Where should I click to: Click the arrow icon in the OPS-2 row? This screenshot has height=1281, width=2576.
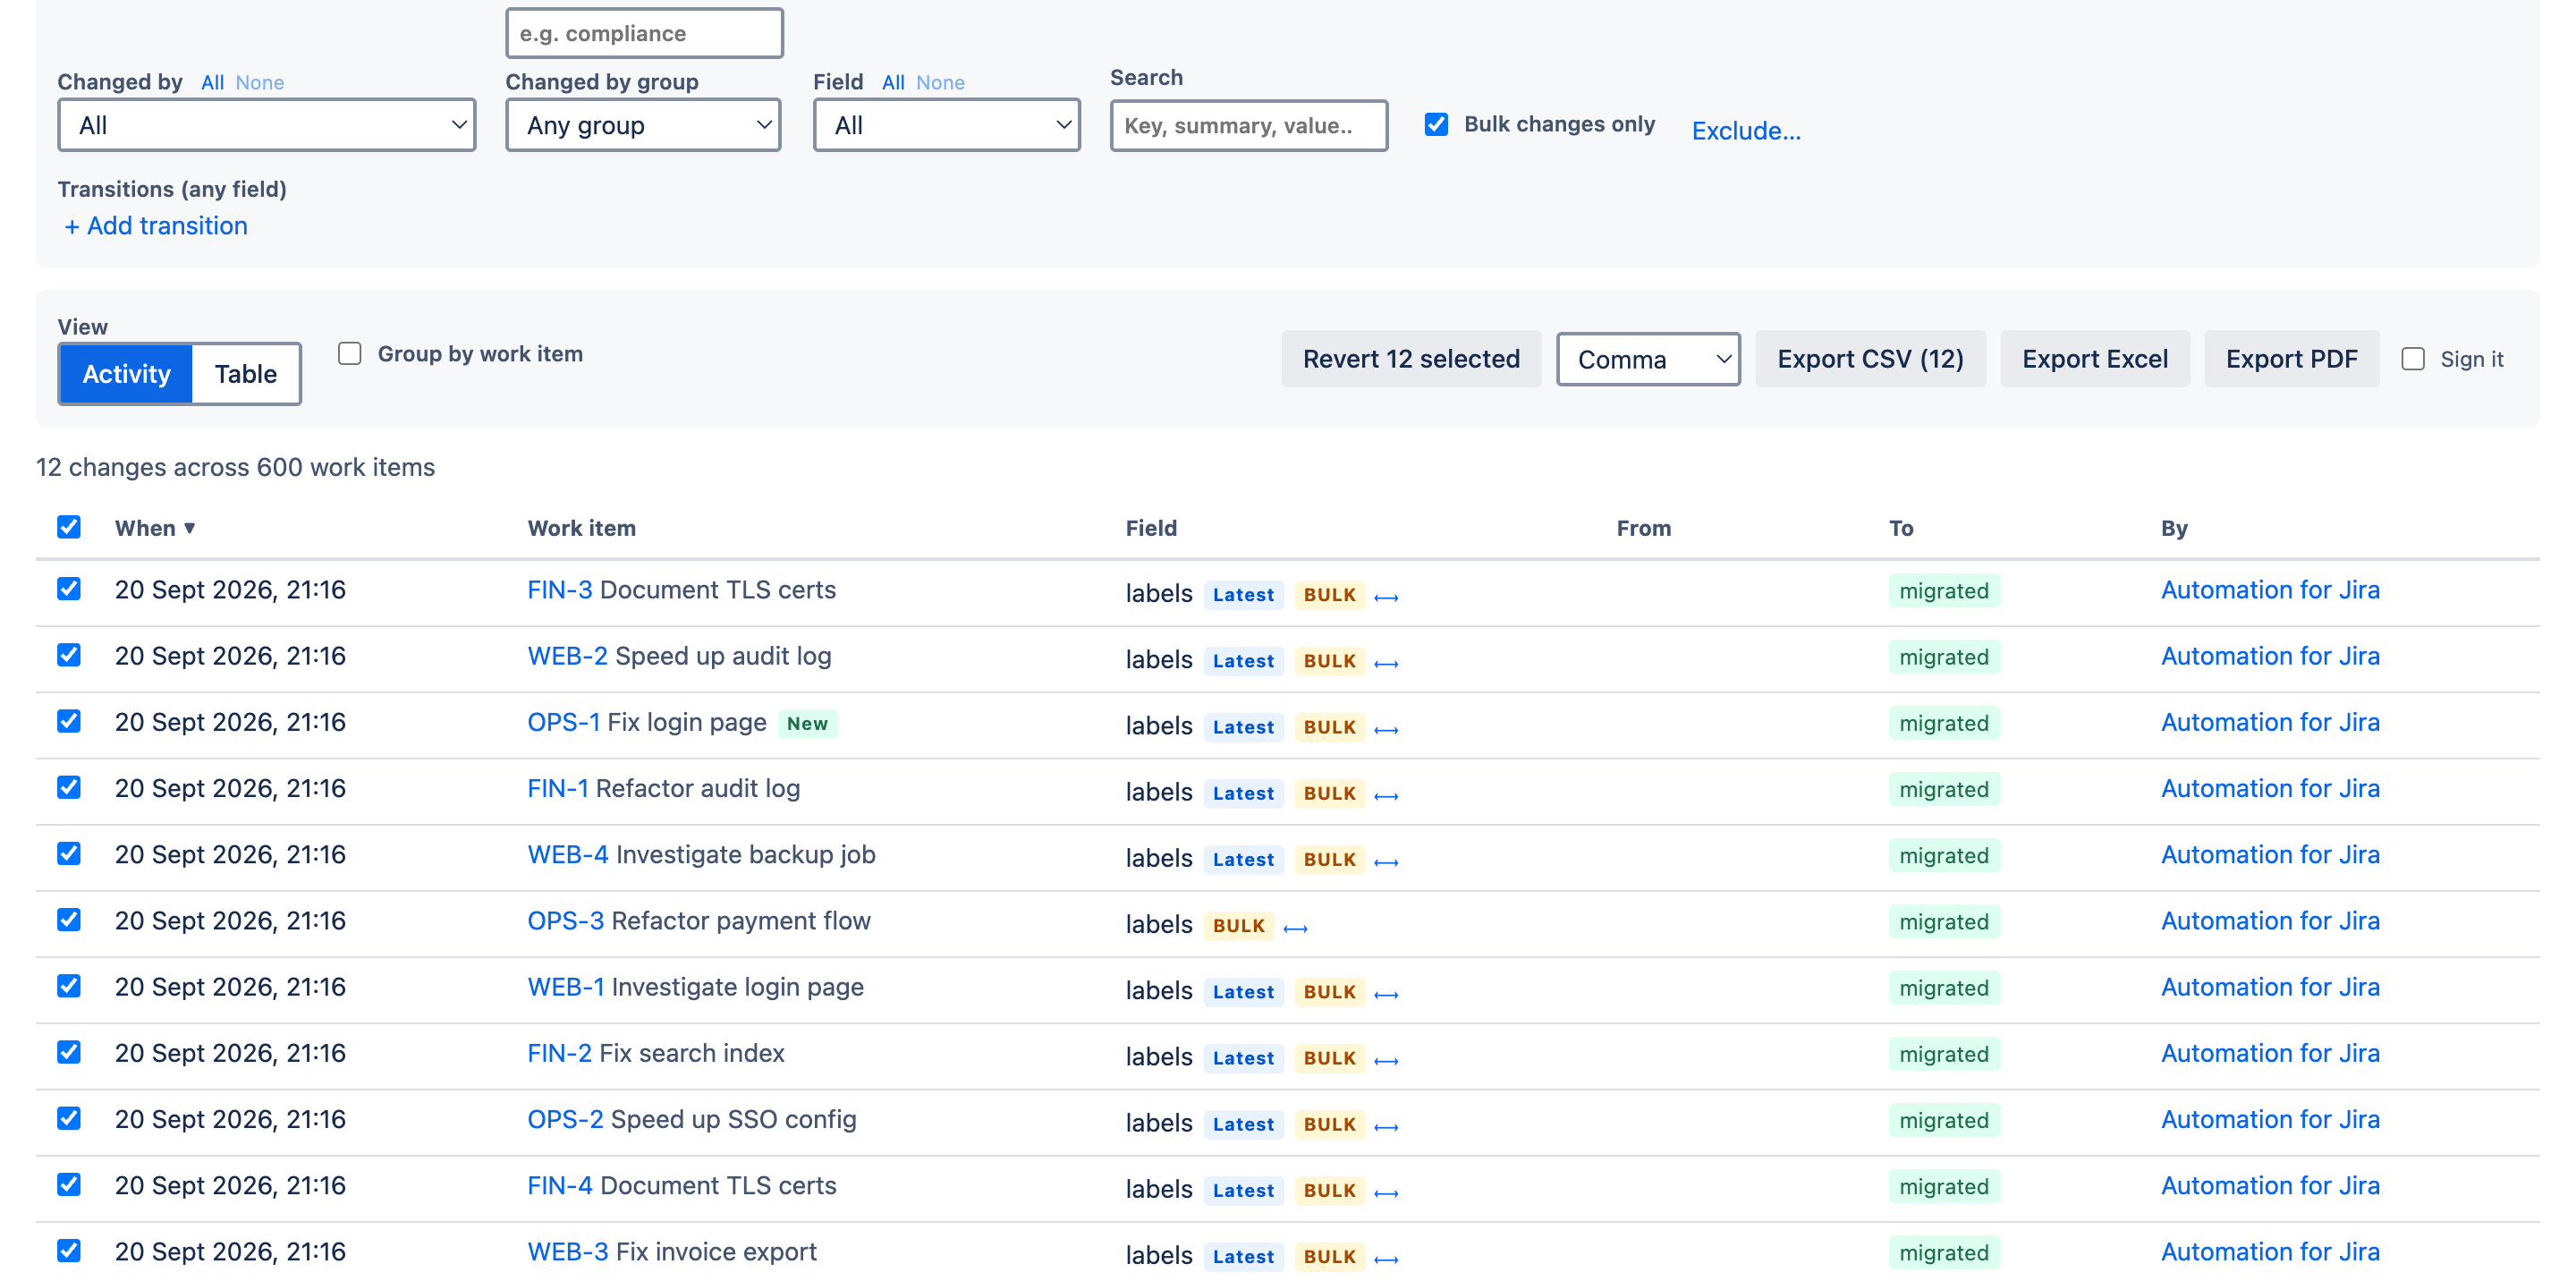pyautogui.click(x=1386, y=1126)
